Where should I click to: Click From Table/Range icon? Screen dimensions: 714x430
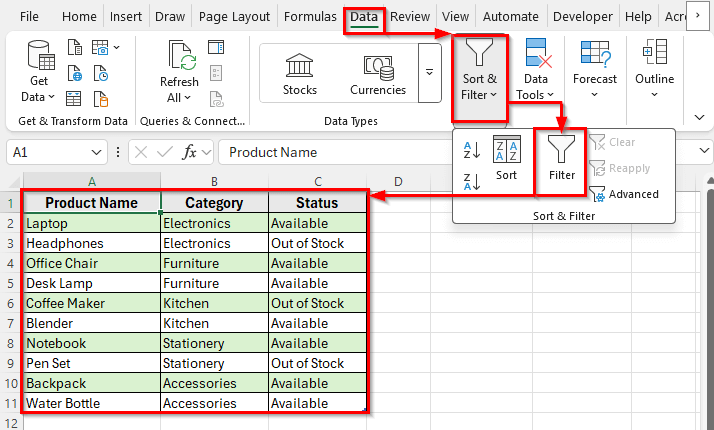74,98
